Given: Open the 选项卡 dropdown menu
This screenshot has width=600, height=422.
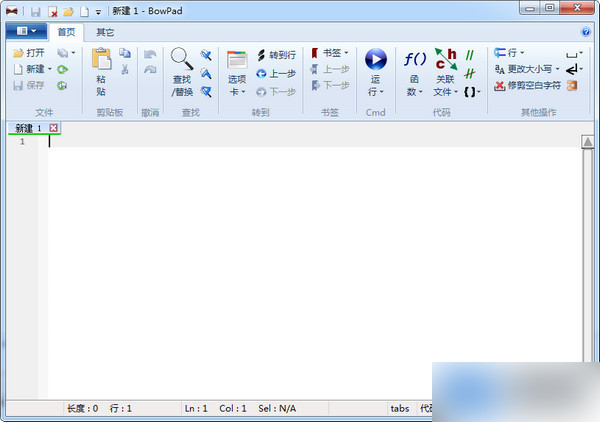Looking at the screenshot, I should click(237, 72).
